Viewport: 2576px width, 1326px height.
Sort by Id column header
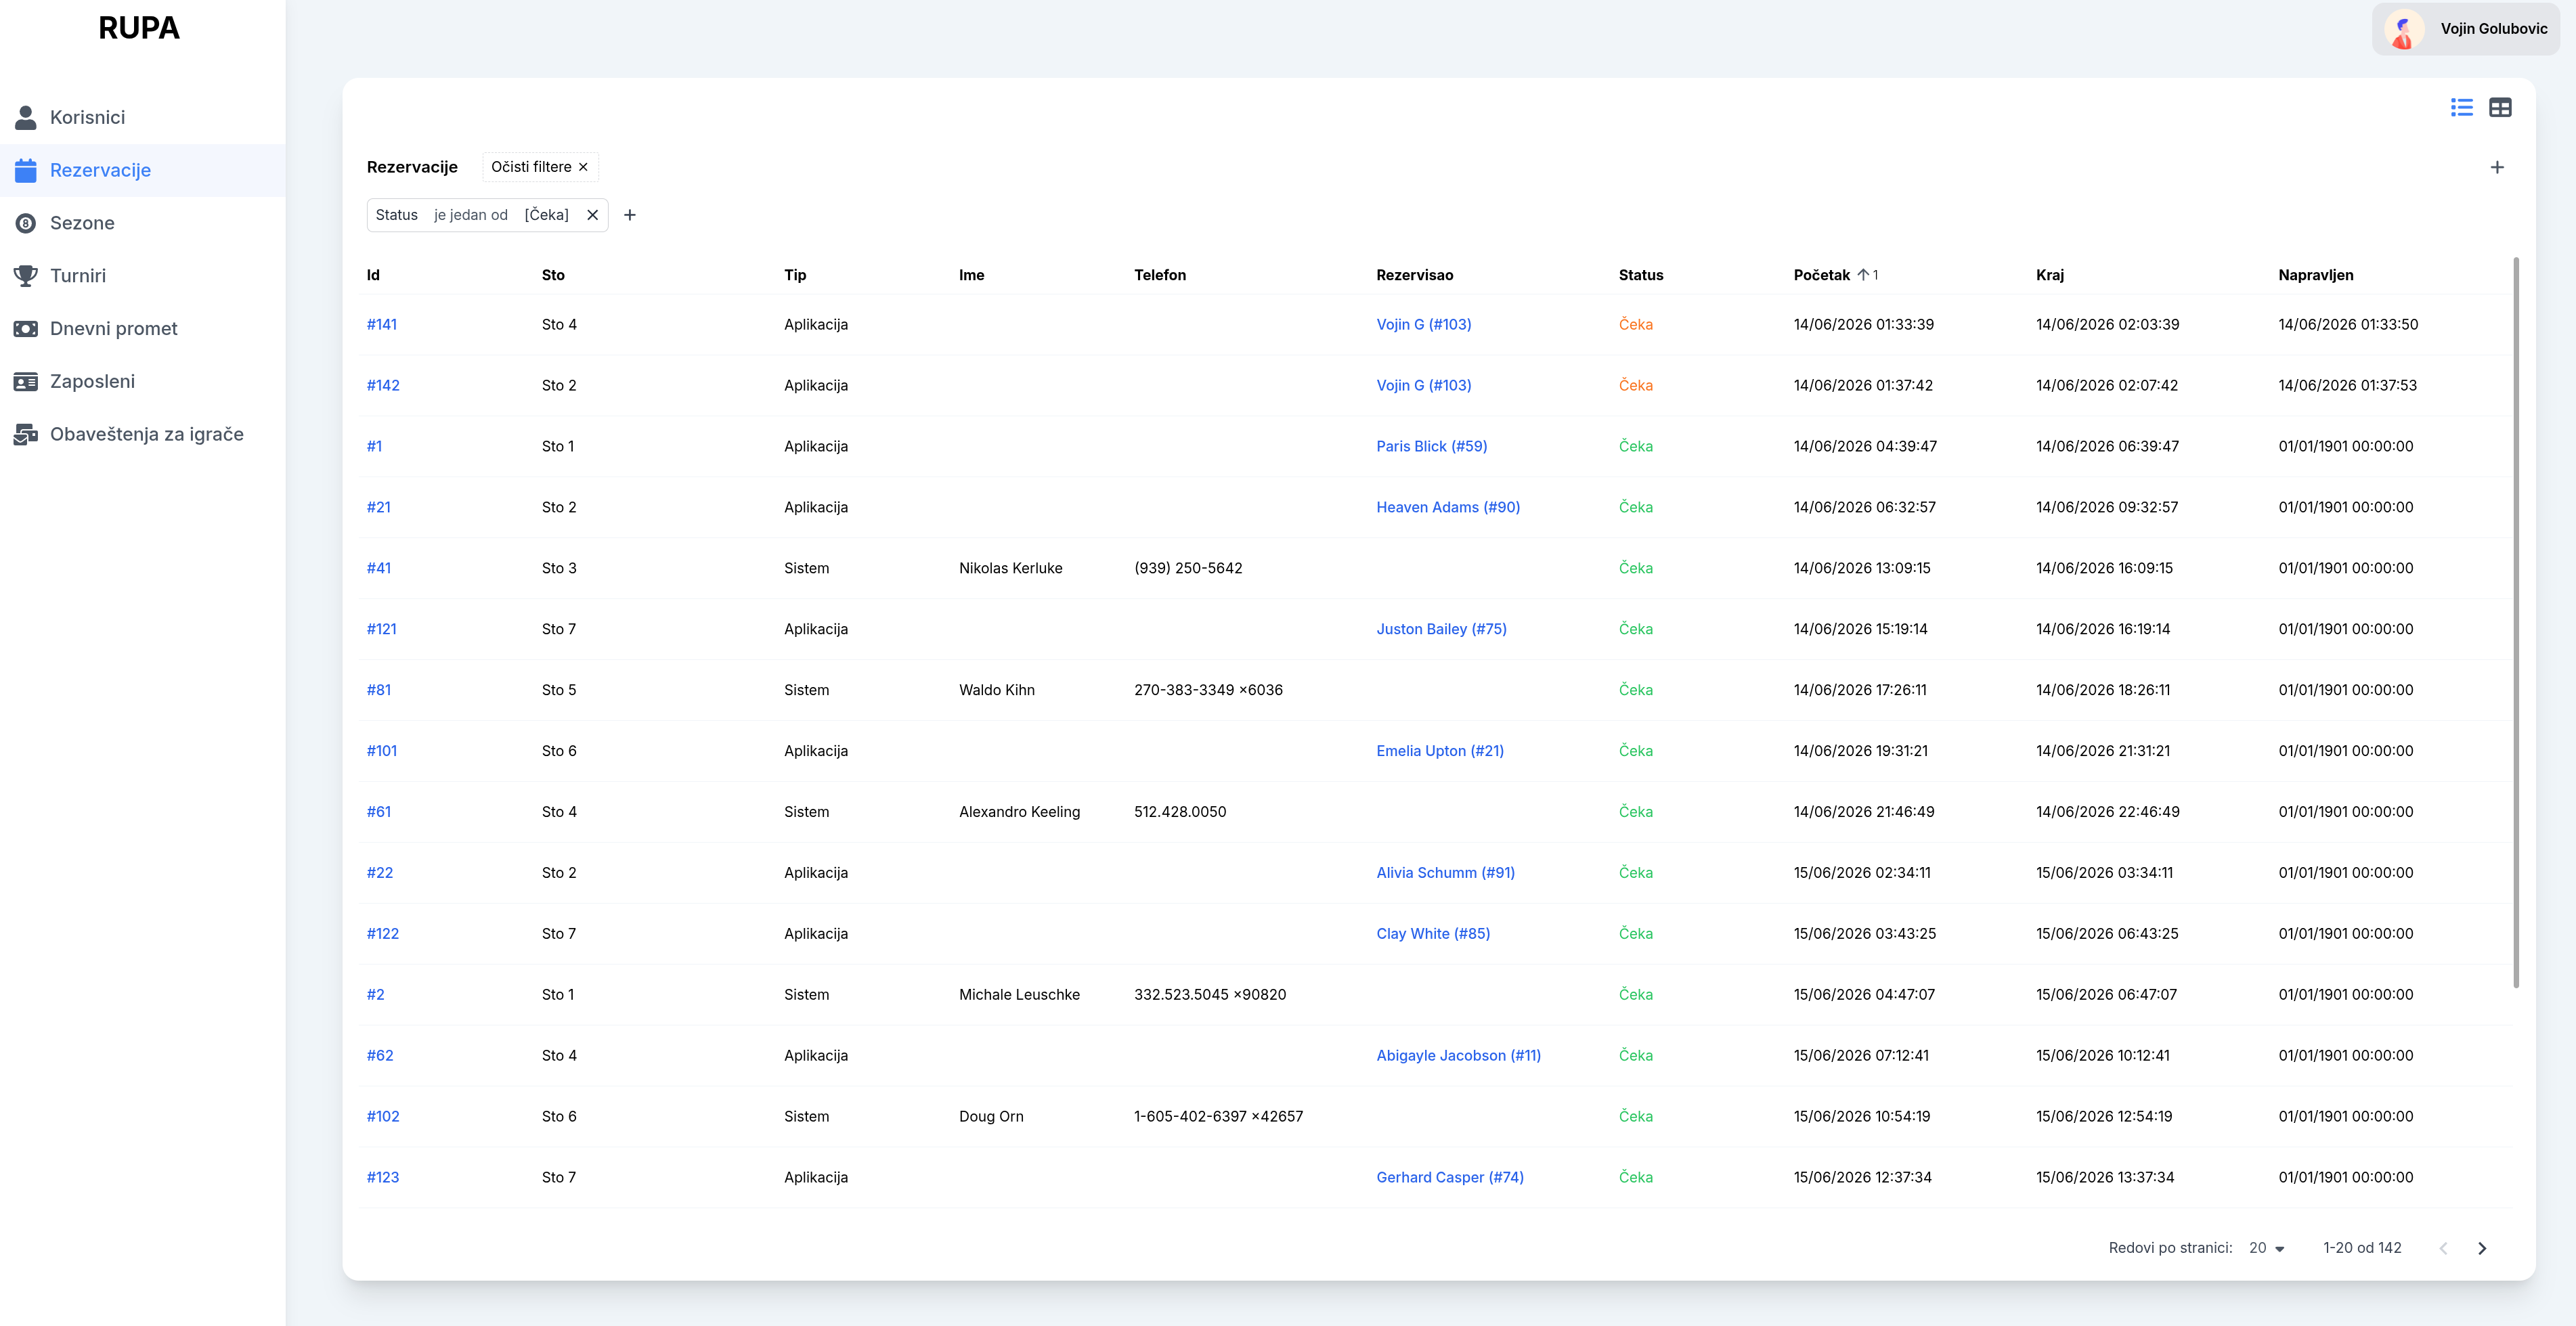(x=373, y=275)
